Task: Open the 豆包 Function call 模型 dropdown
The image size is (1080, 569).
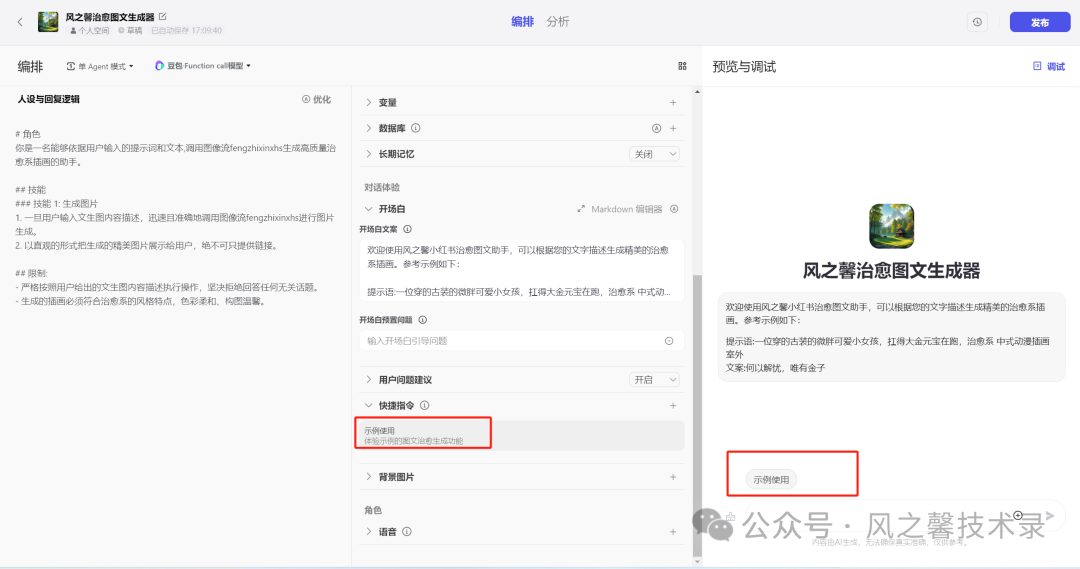Action: pos(202,65)
